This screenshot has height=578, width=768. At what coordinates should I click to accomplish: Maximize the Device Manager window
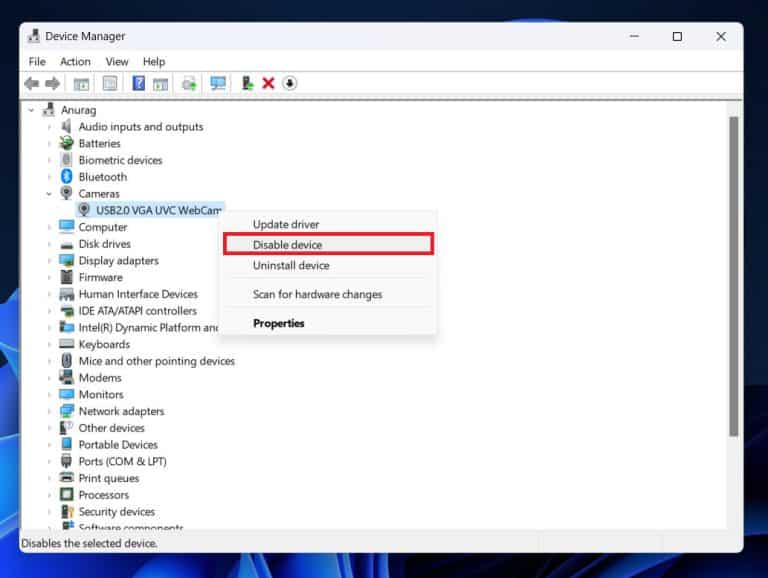677,37
